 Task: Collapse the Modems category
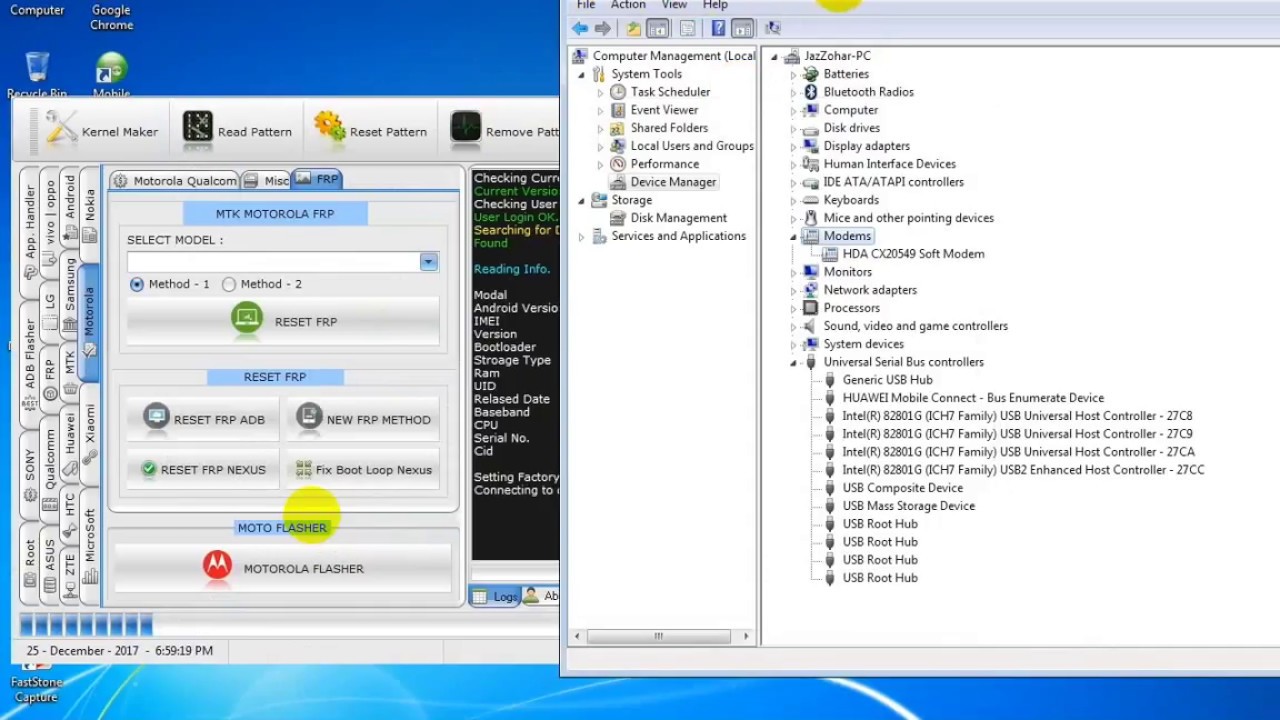(x=793, y=236)
